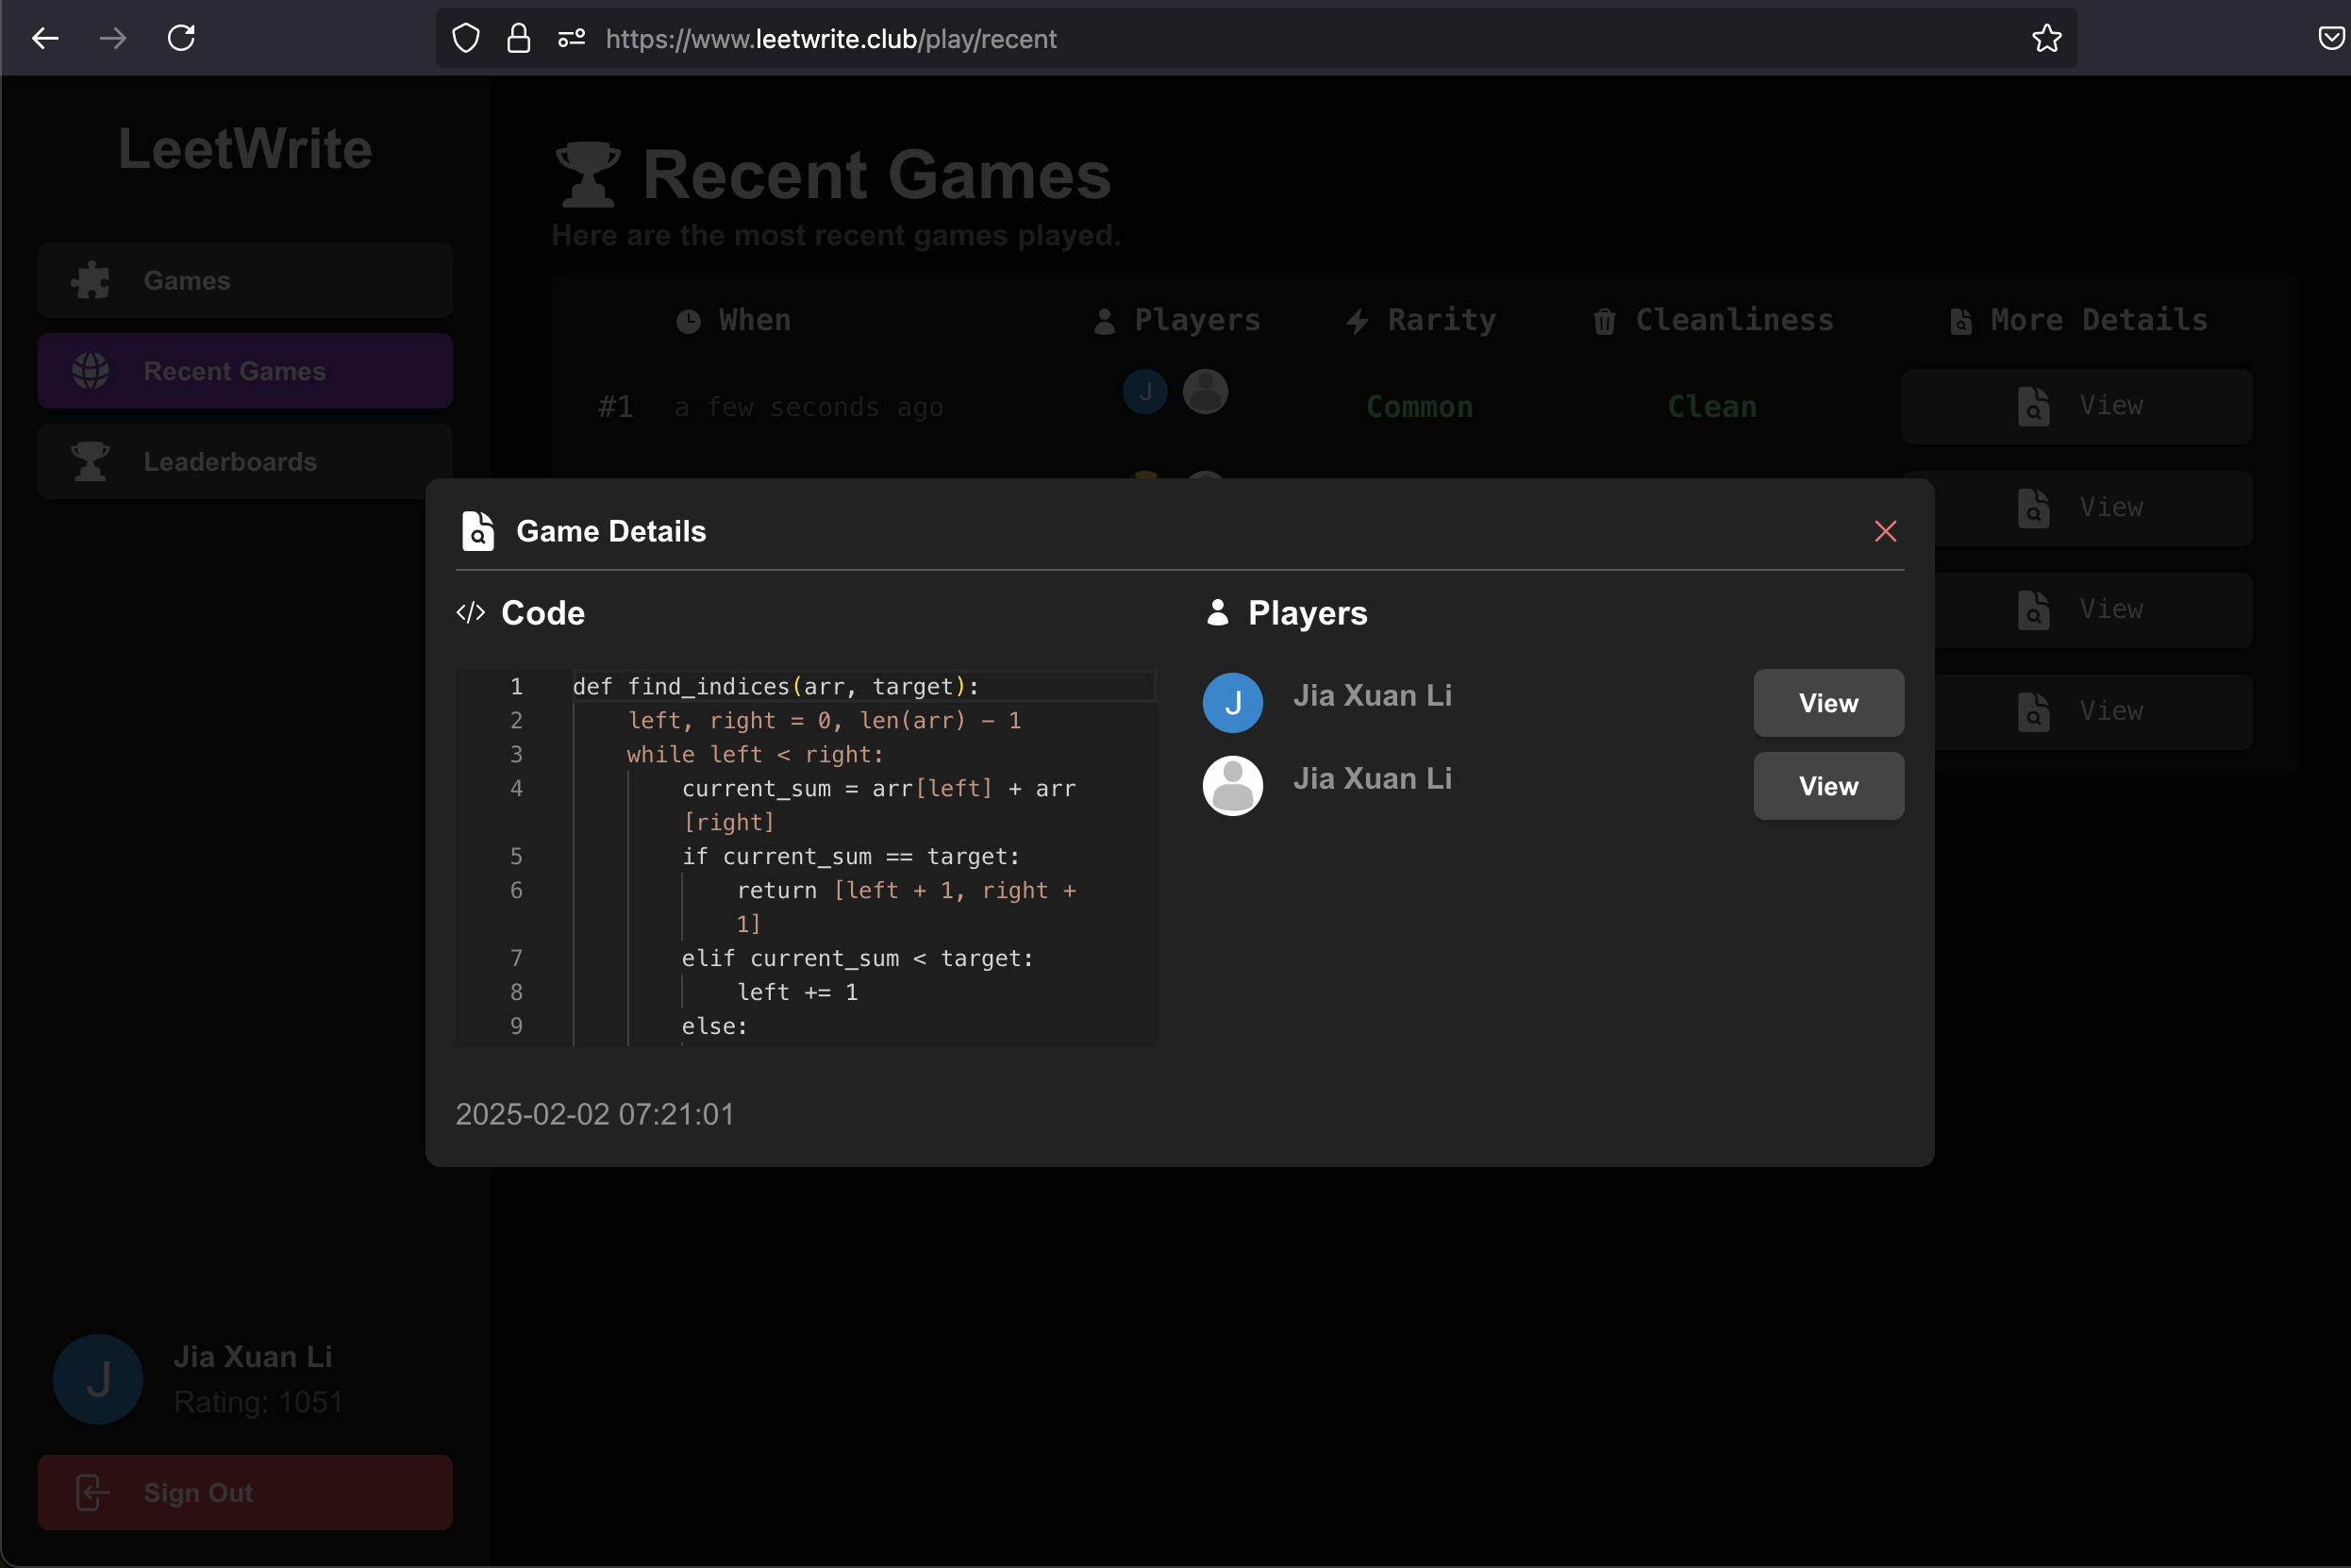Click the grey default avatar of the second player
The height and width of the screenshot is (1568, 2351).
pyautogui.click(x=1232, y=786)
